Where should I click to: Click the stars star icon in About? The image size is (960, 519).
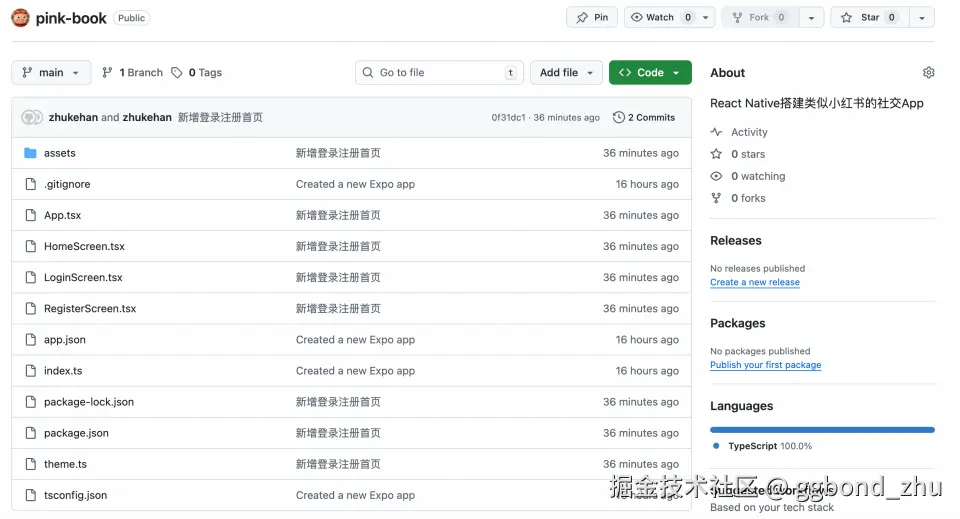(716, 154)
